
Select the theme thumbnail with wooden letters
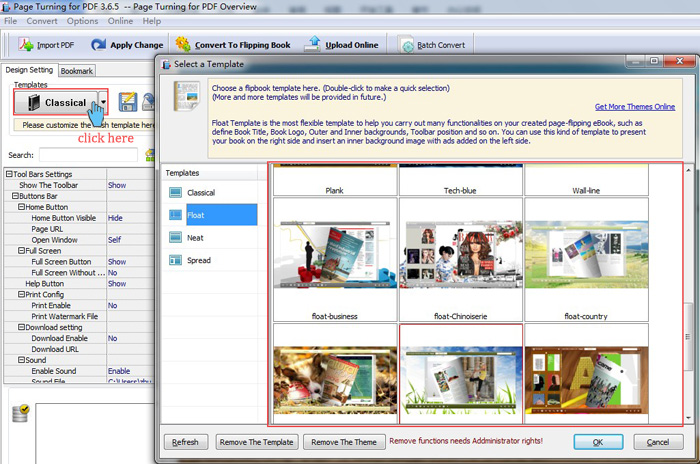tap(587, 374)
